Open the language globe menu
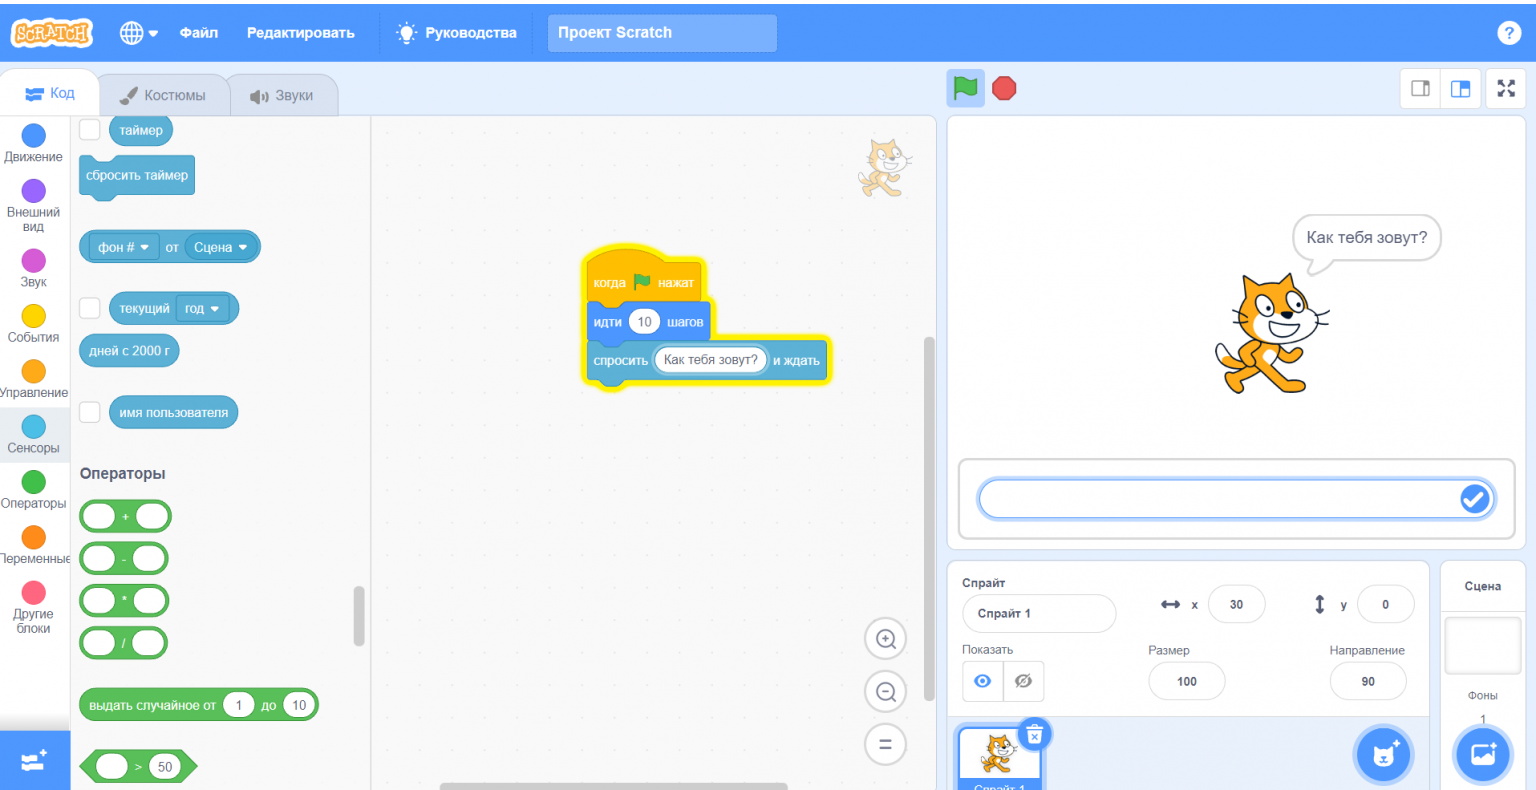Image resolution: width=1536 pixels, height=790 pixels. pos(139,33)
